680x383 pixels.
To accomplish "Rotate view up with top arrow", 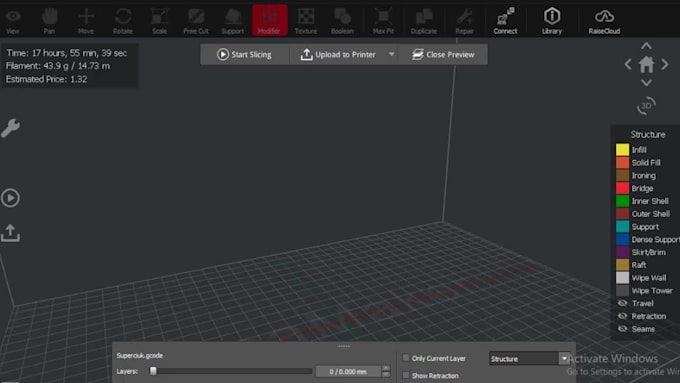I will pyautogui.click(x=646, y=46).
